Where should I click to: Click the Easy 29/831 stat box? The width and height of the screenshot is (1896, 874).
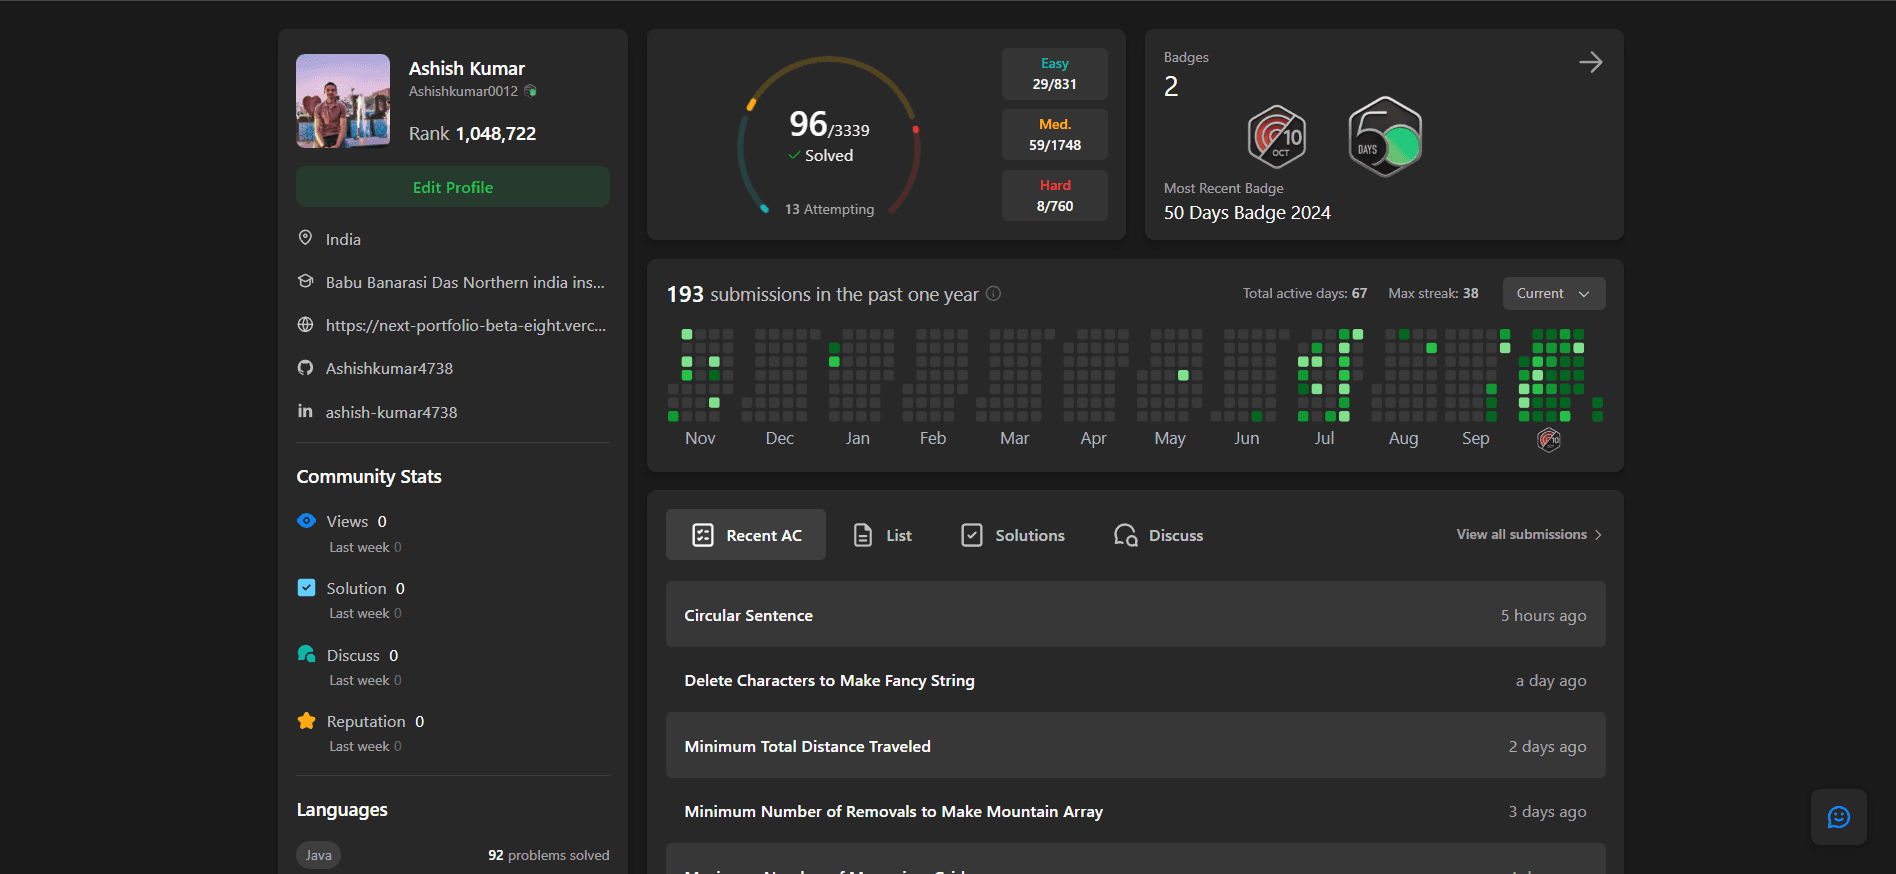pos(1055,74)
